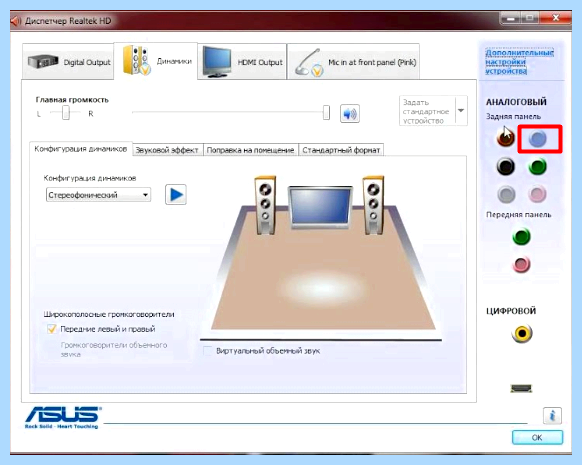Click the left speaker in room preview
The width and height of the screenshot is (582, 465).
click(265, 205)
